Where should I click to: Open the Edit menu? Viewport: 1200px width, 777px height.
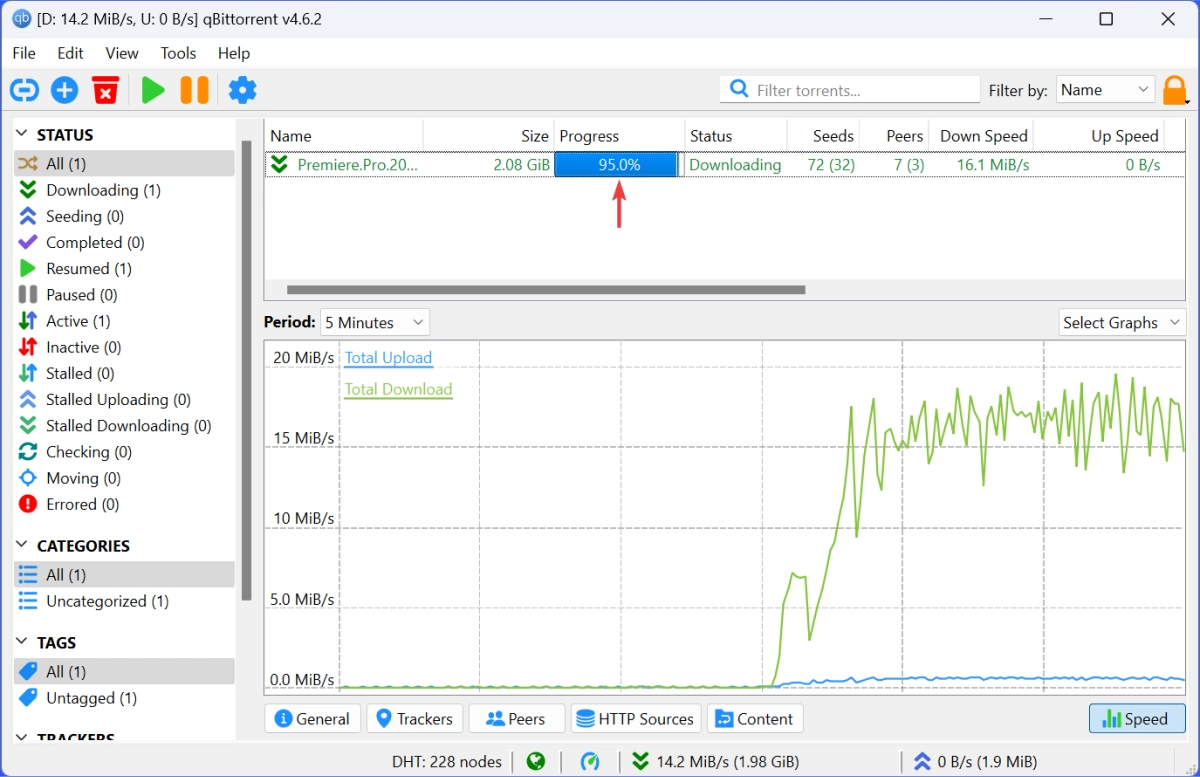70,53
